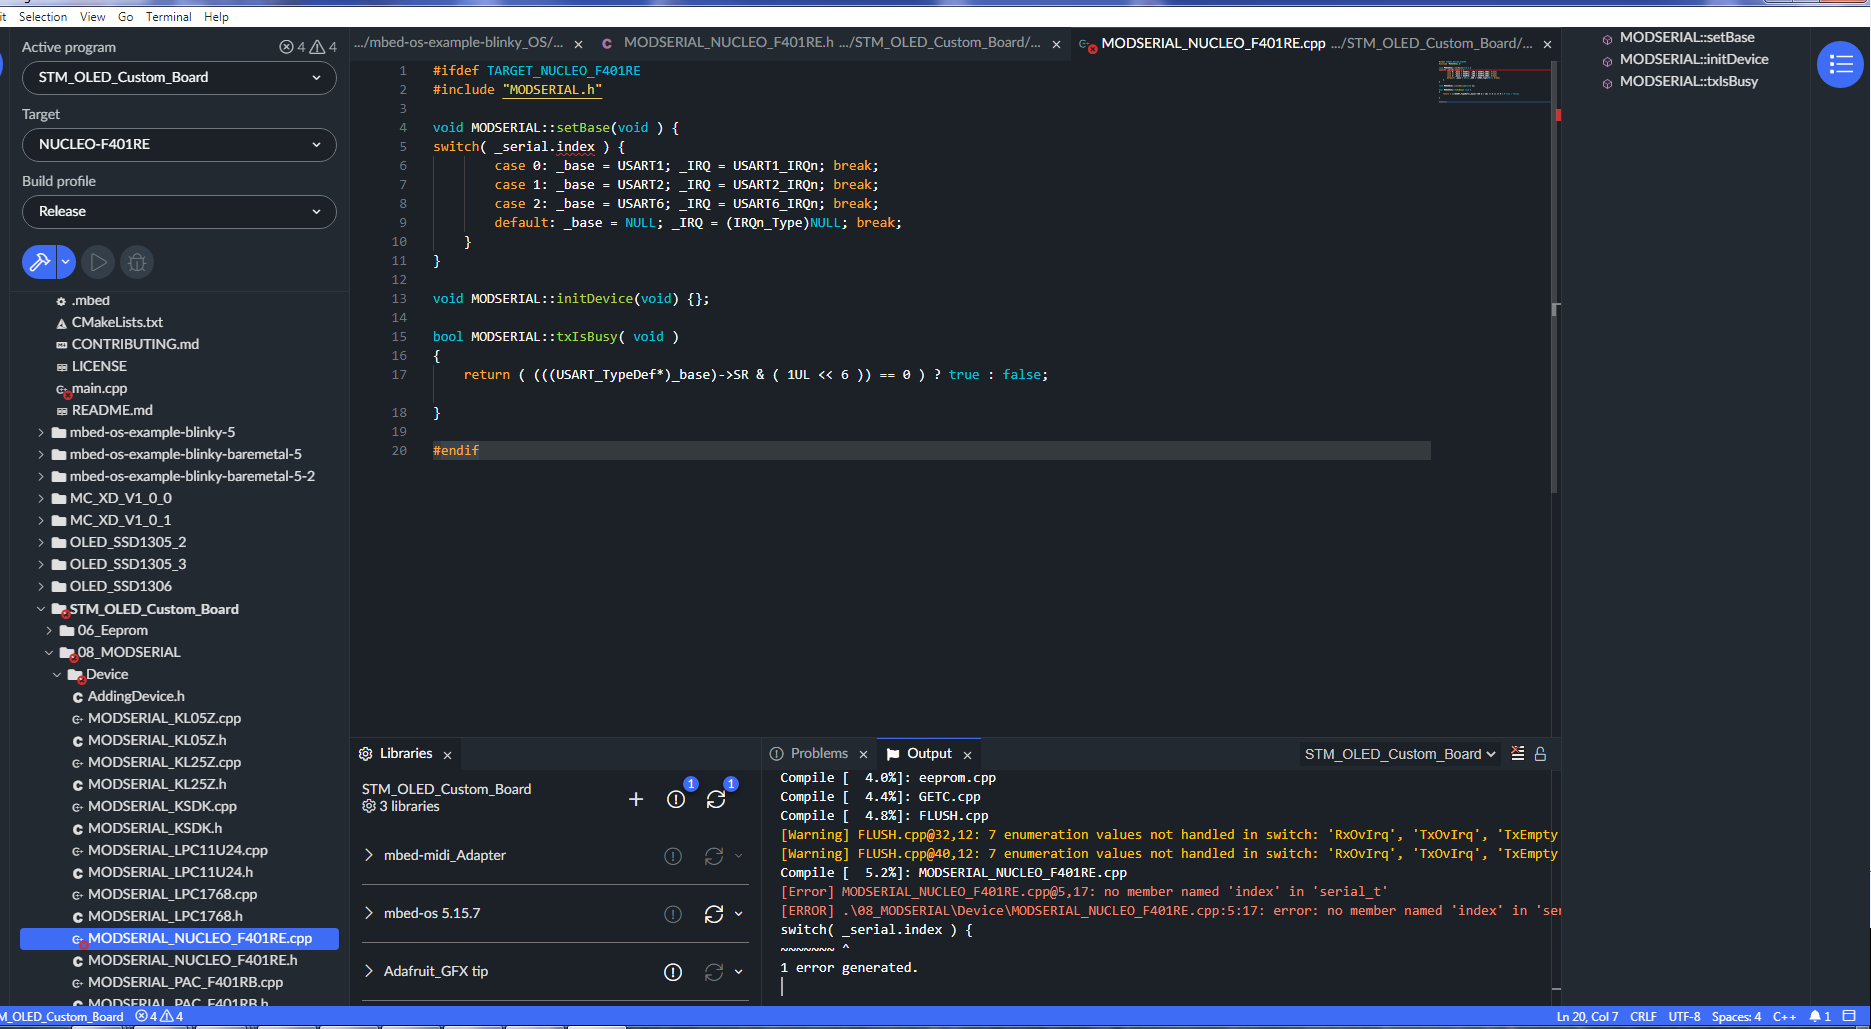Click the notification bell in status bar
This screenshot has height=1029, width=1871.
(x=1815, y=1016)
